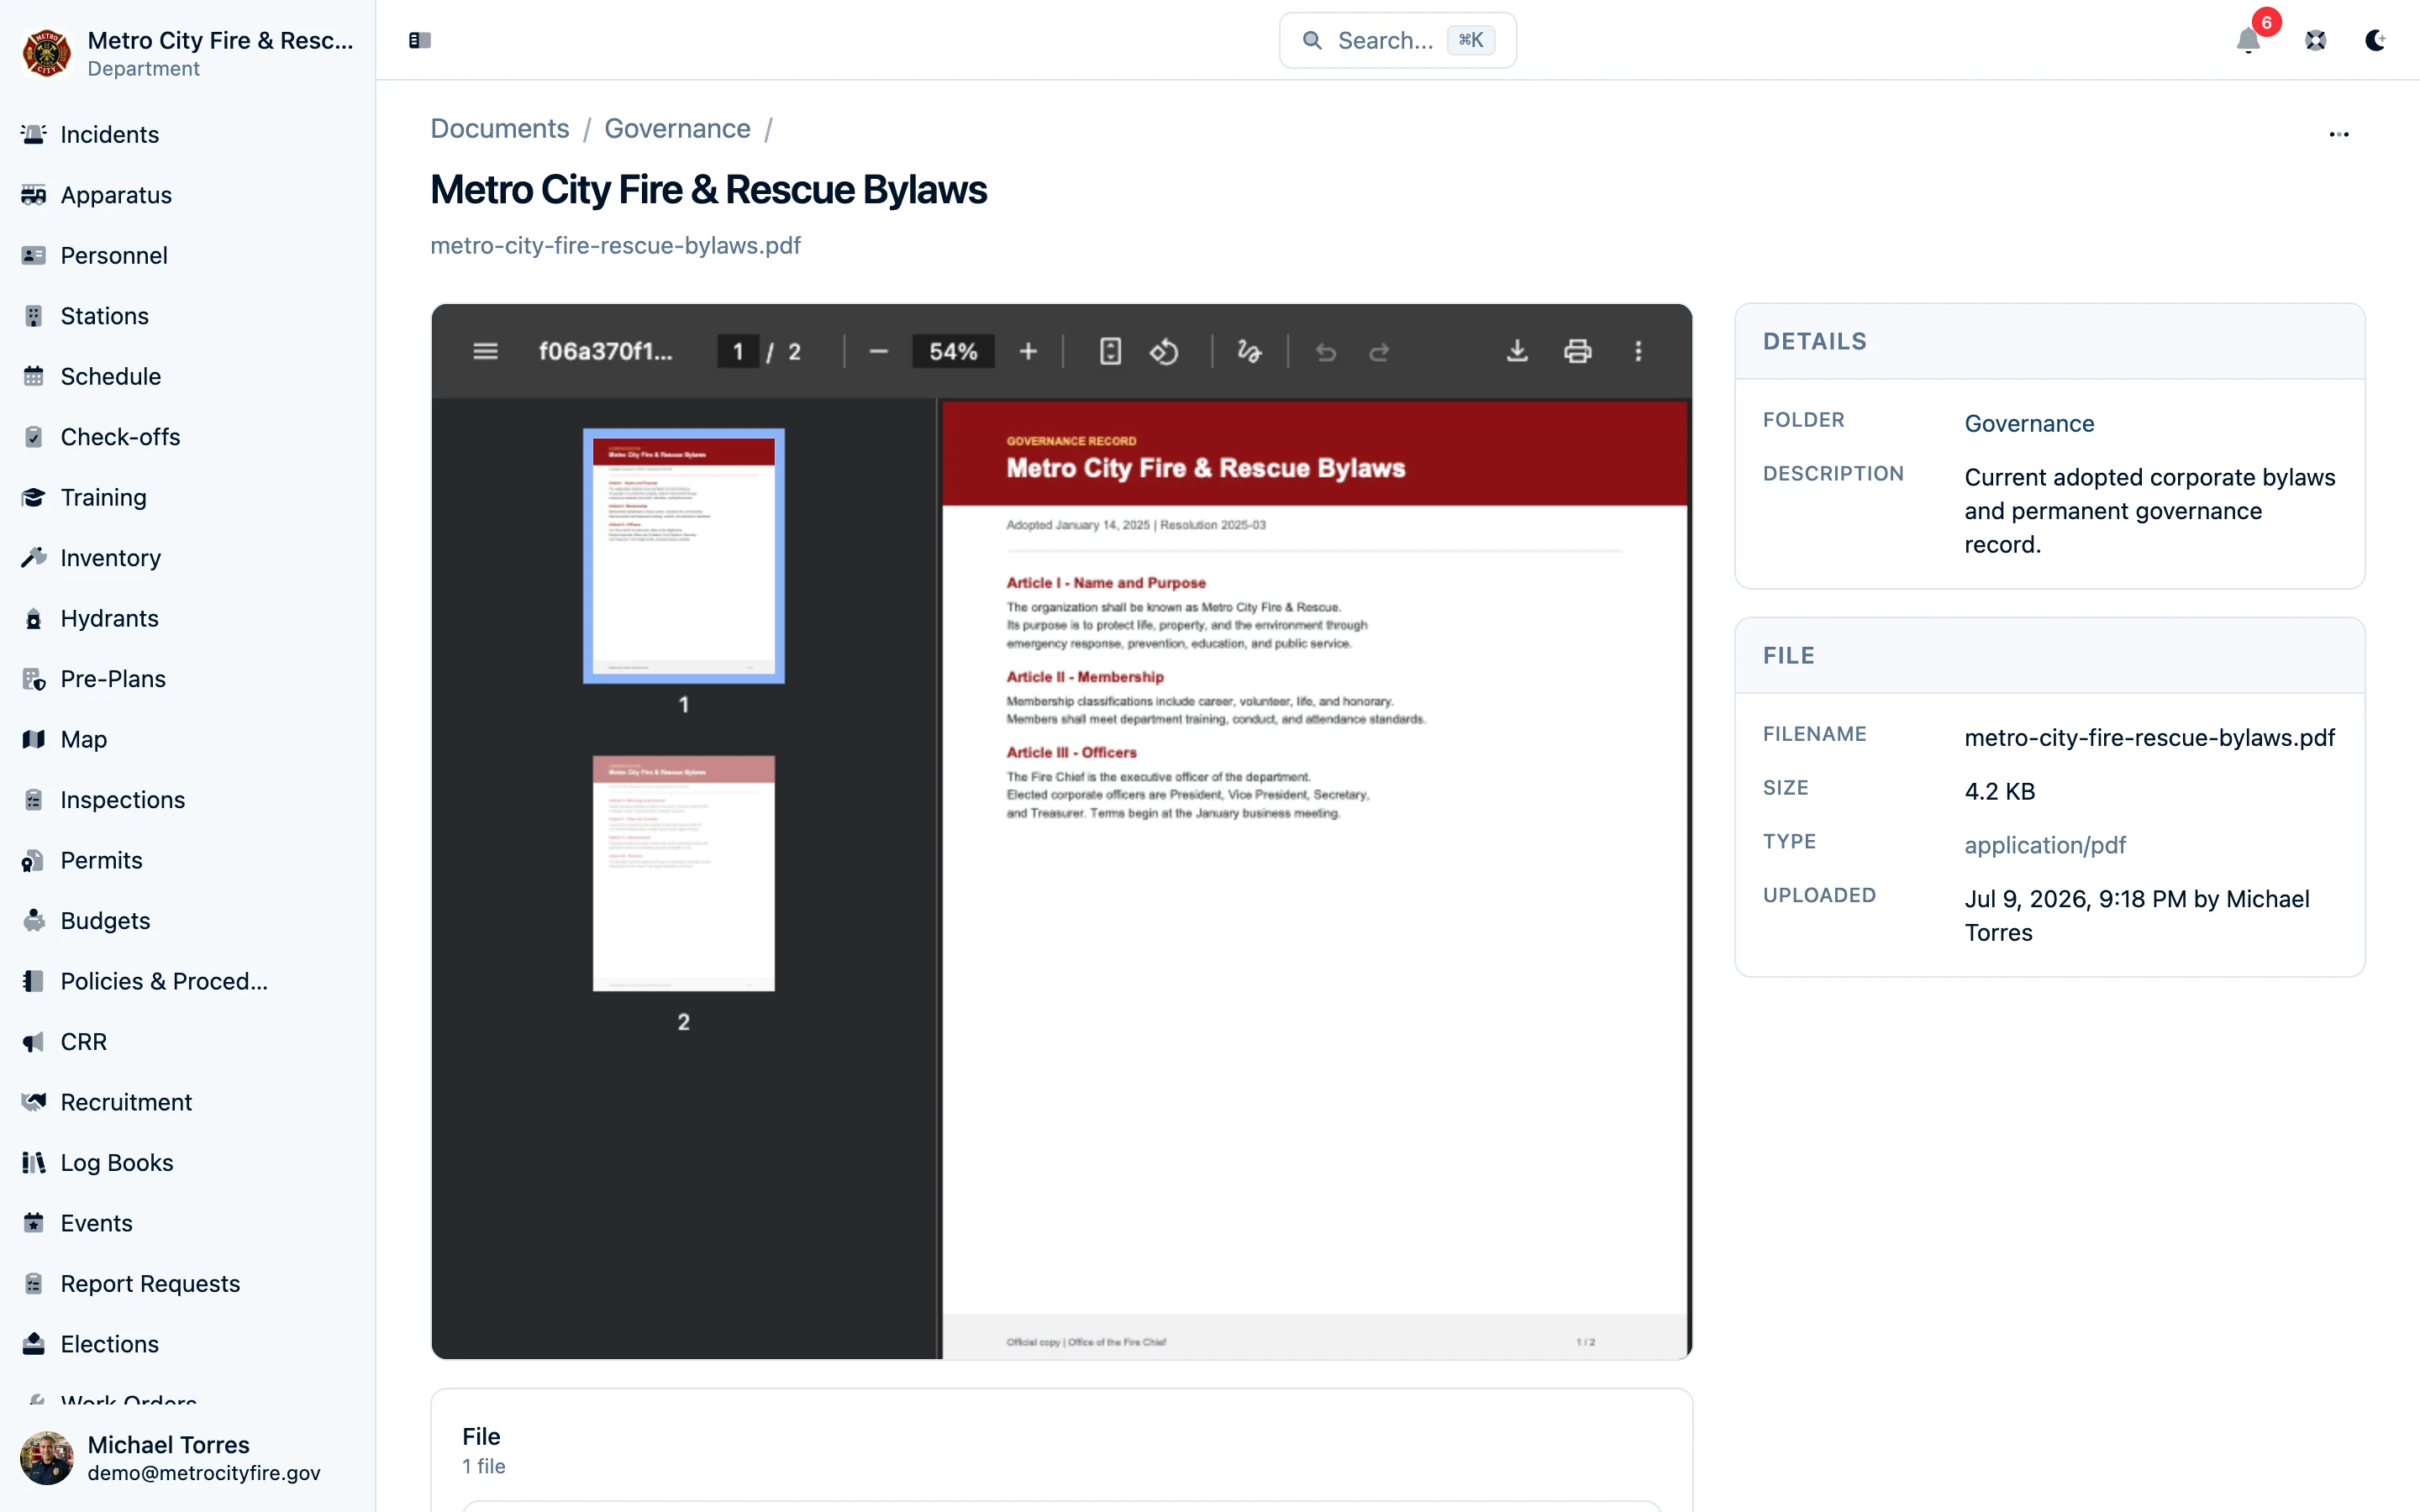Click the Elections ballot box icon

(33, 1344)
